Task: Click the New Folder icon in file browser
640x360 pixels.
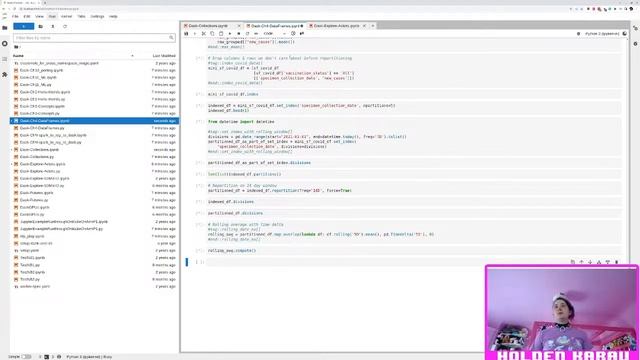Action: coord(40,26)
